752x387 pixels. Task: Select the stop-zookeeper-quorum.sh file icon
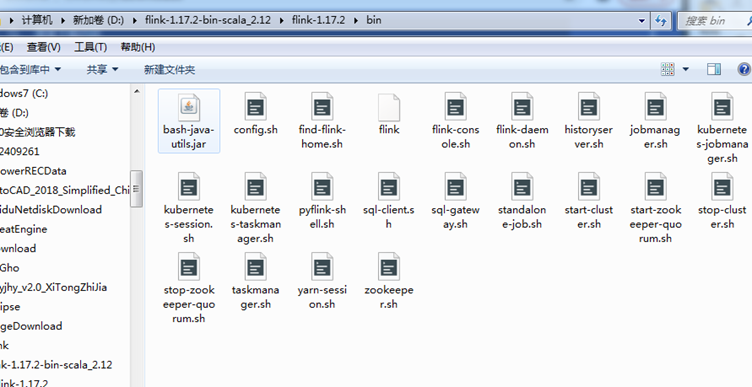[x=189, y=267]
